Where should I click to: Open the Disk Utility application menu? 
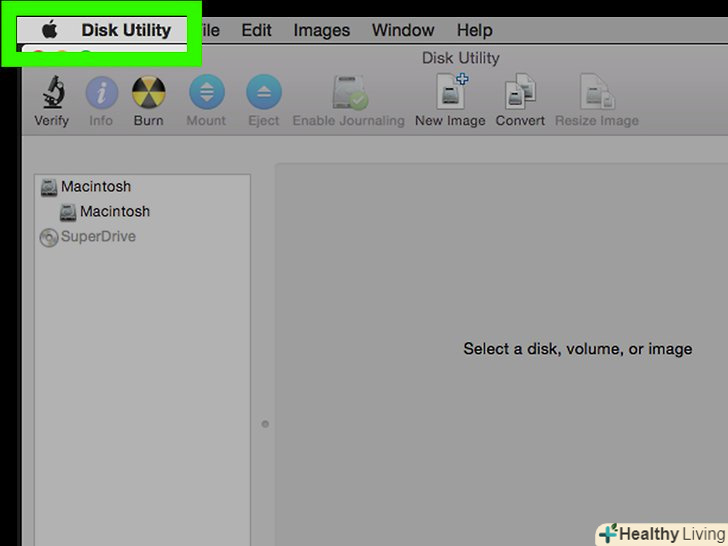coord(126,30)
